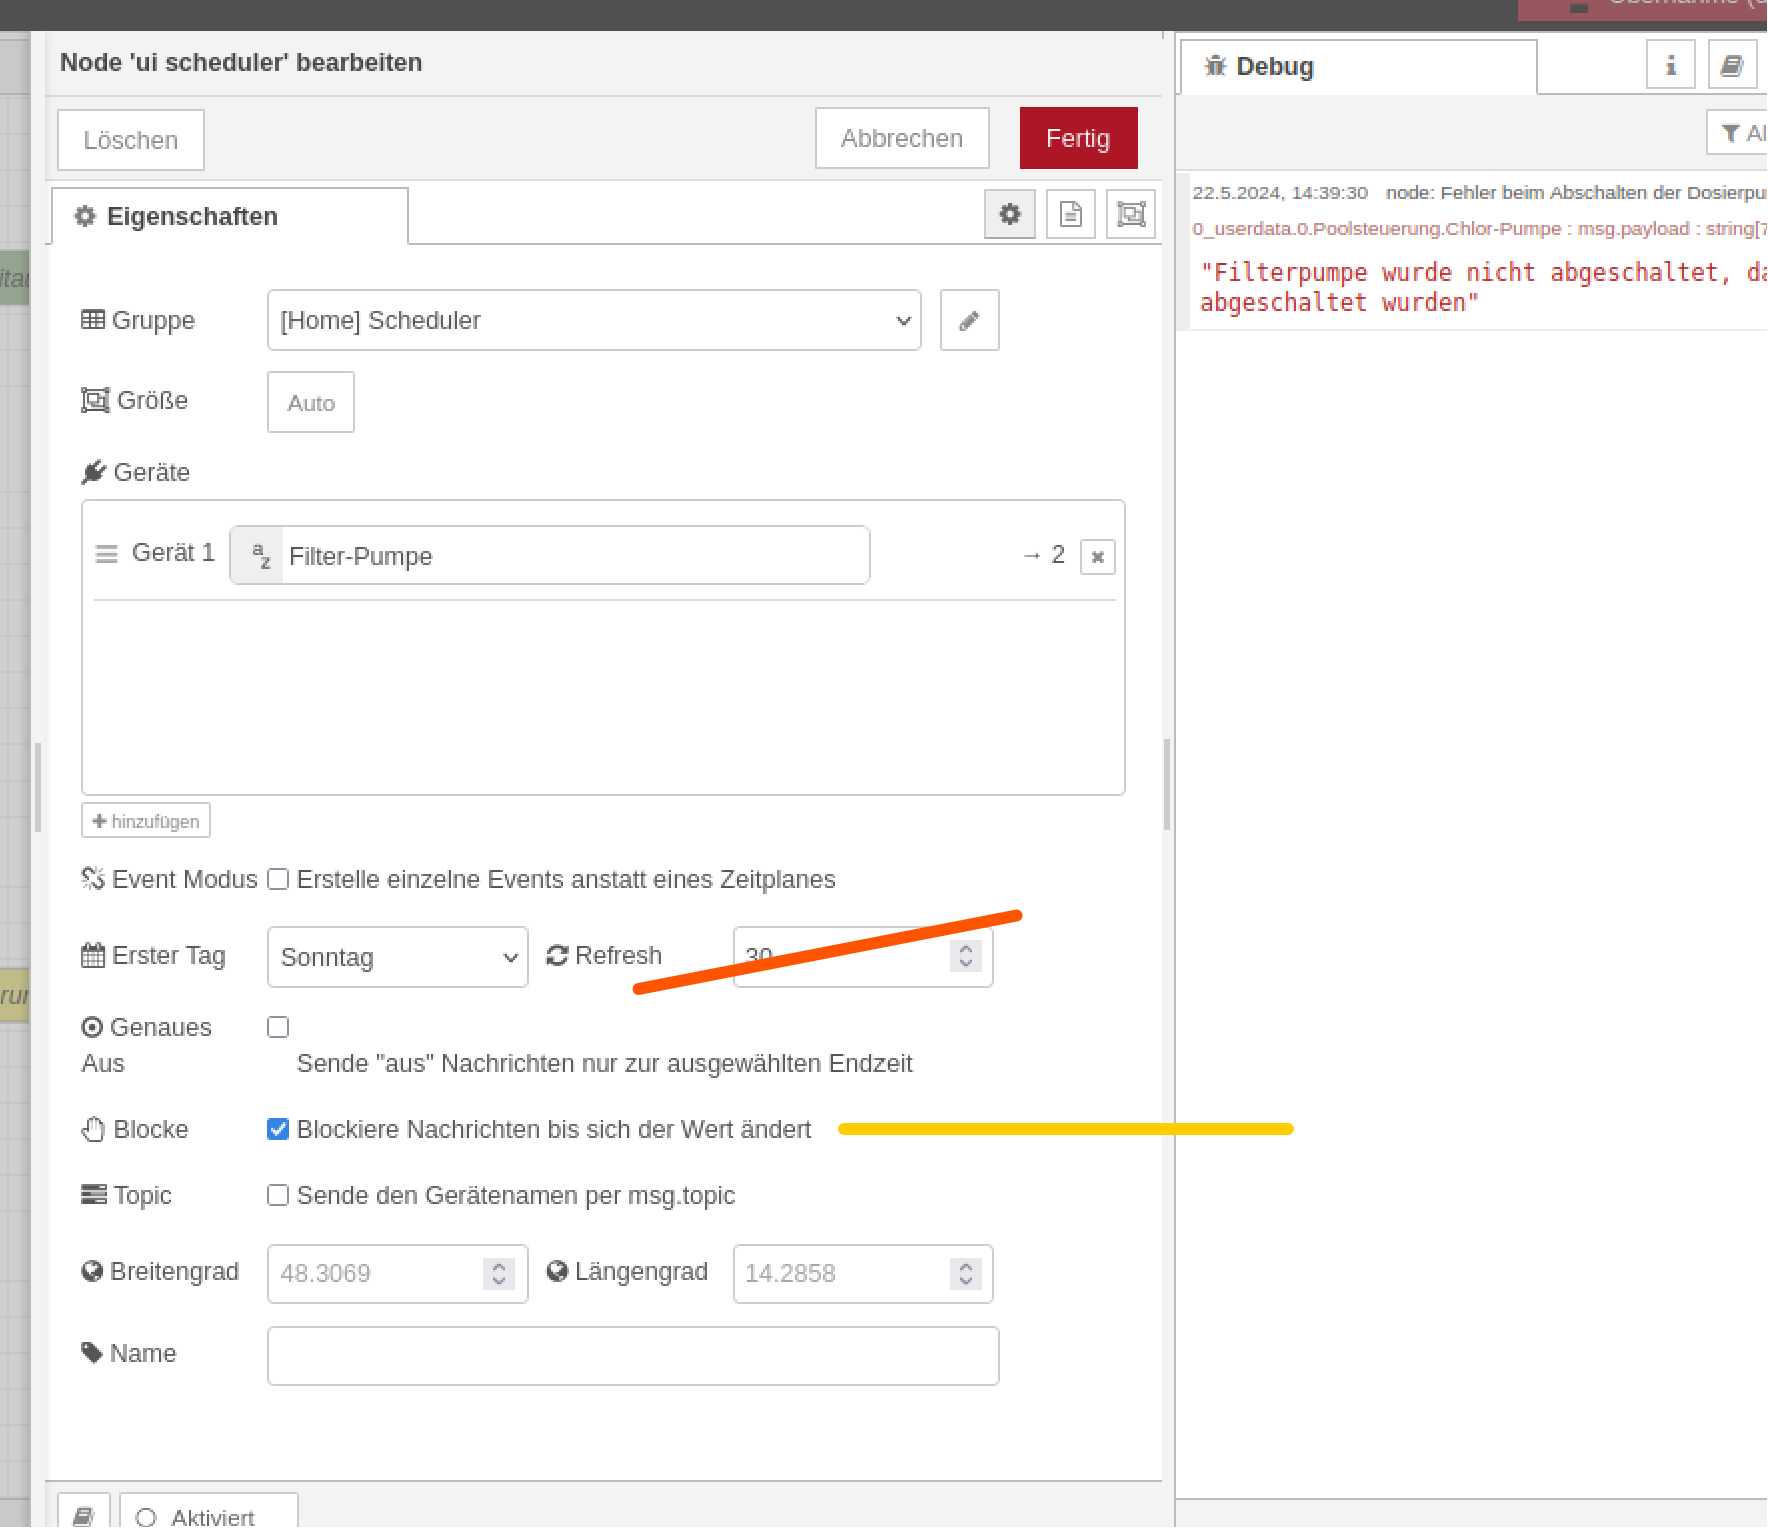Click the Längengrad input field
Image resolution: width=1768 pixels, height=1528 pixels.
pos(863,1274)
